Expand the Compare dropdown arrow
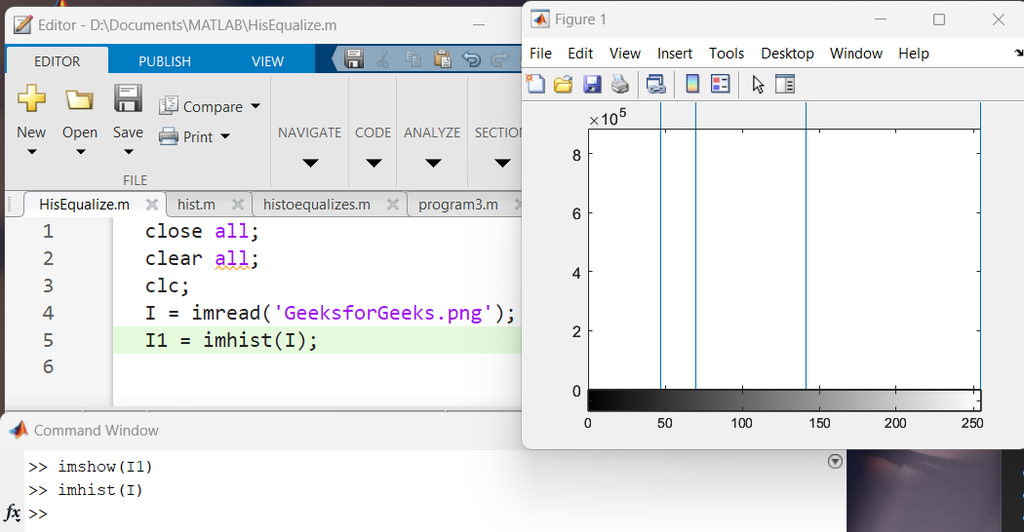1024x532 pixels. point(255,106)
